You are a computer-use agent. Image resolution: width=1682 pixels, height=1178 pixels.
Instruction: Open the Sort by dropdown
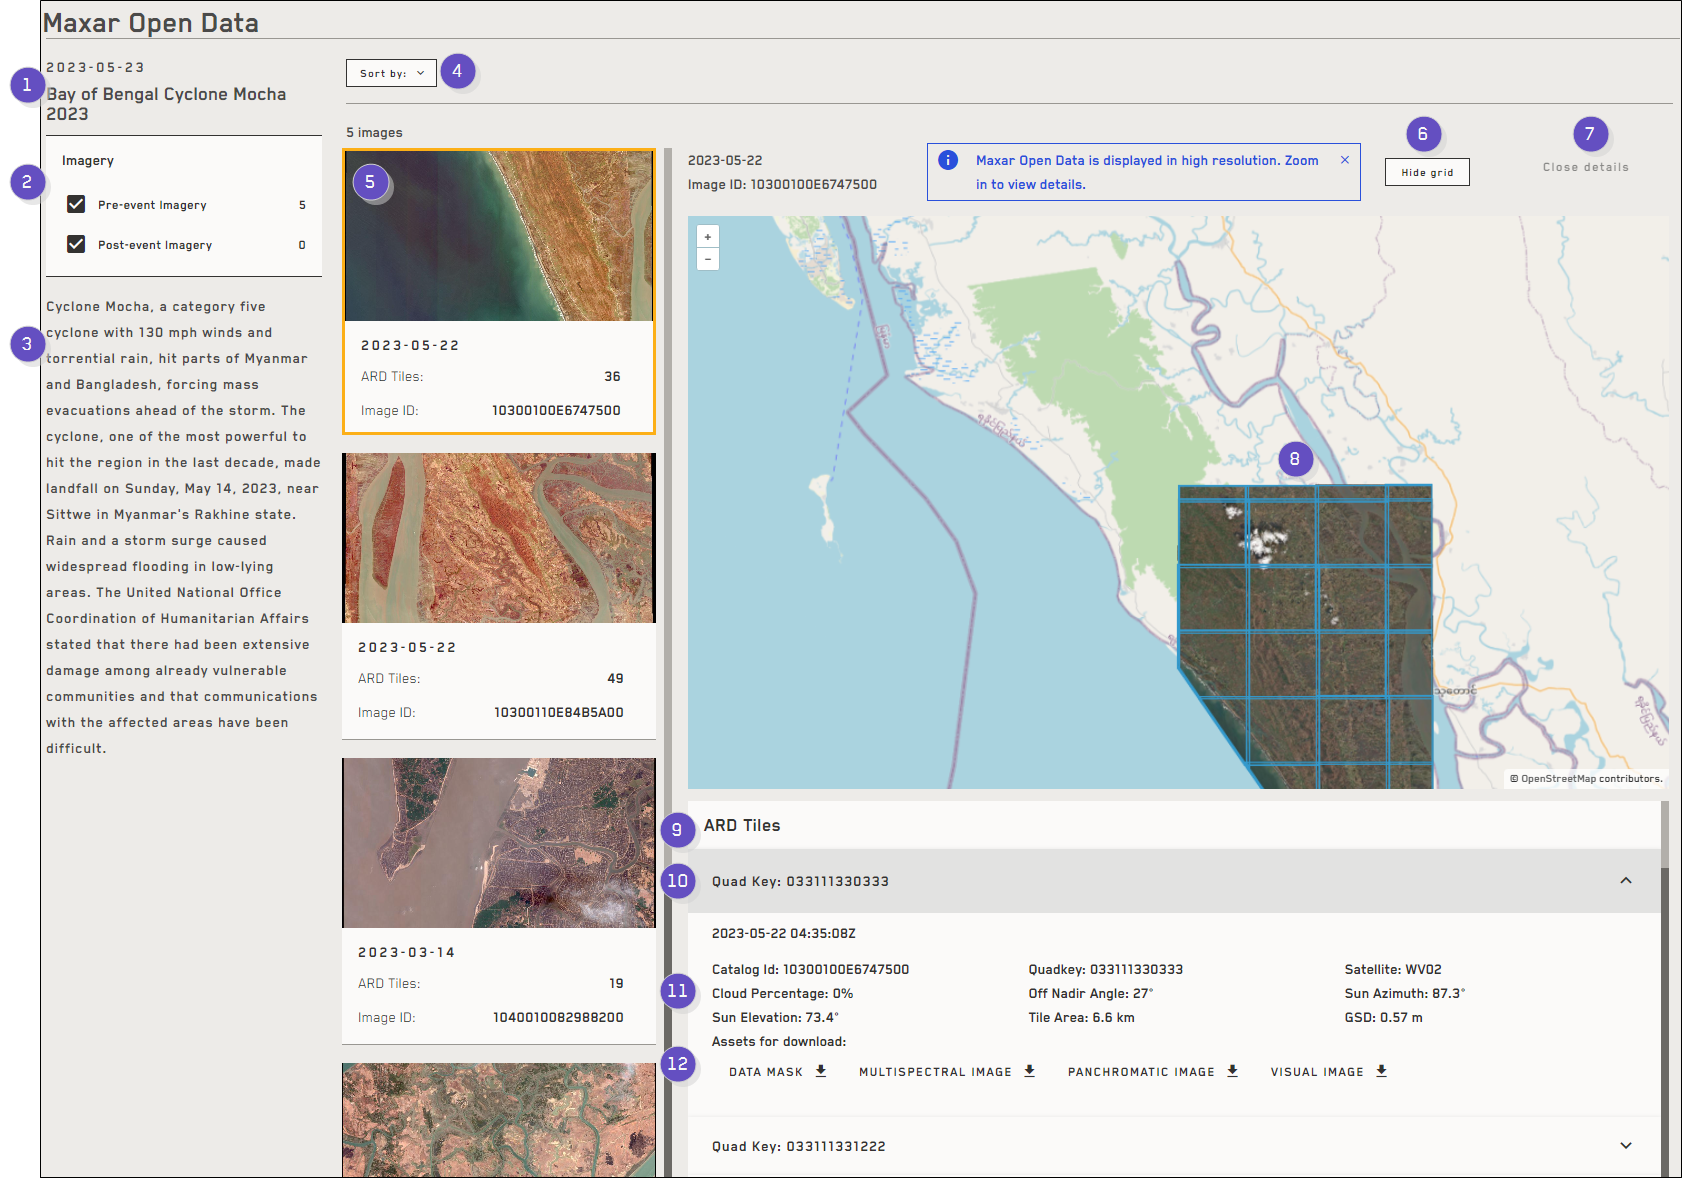(391, 73)
